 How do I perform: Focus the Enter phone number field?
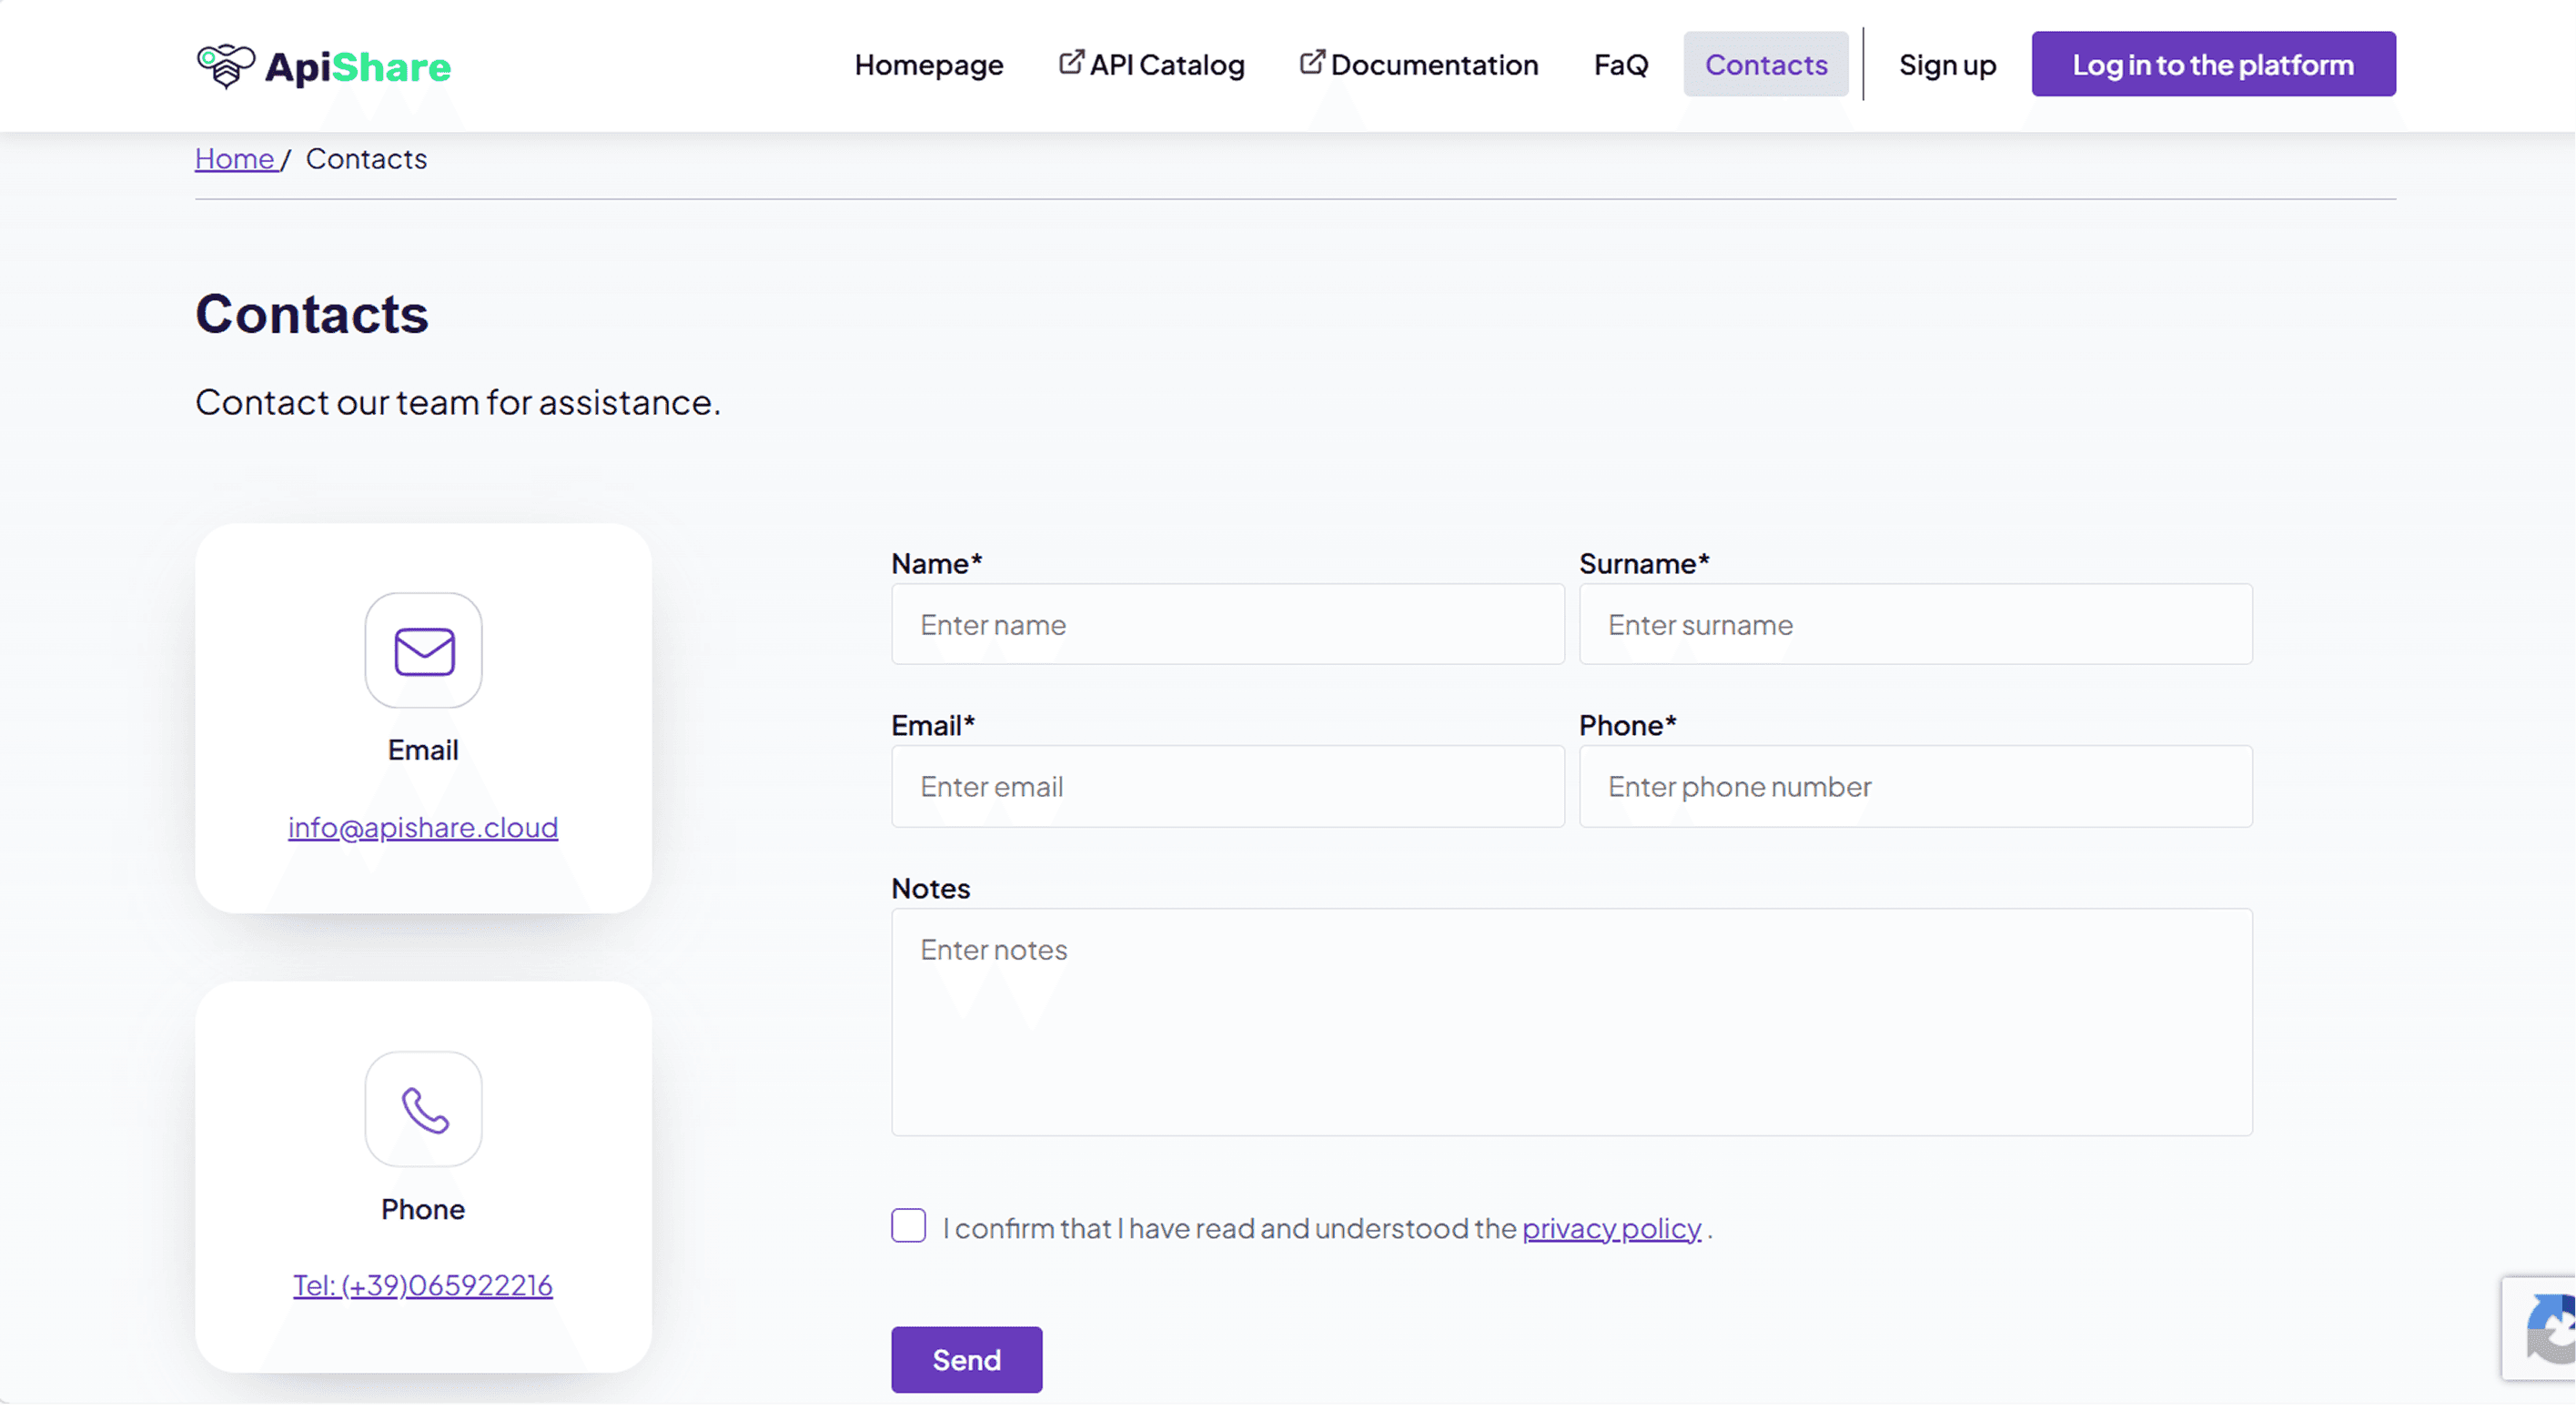(x=1915, y=787)
